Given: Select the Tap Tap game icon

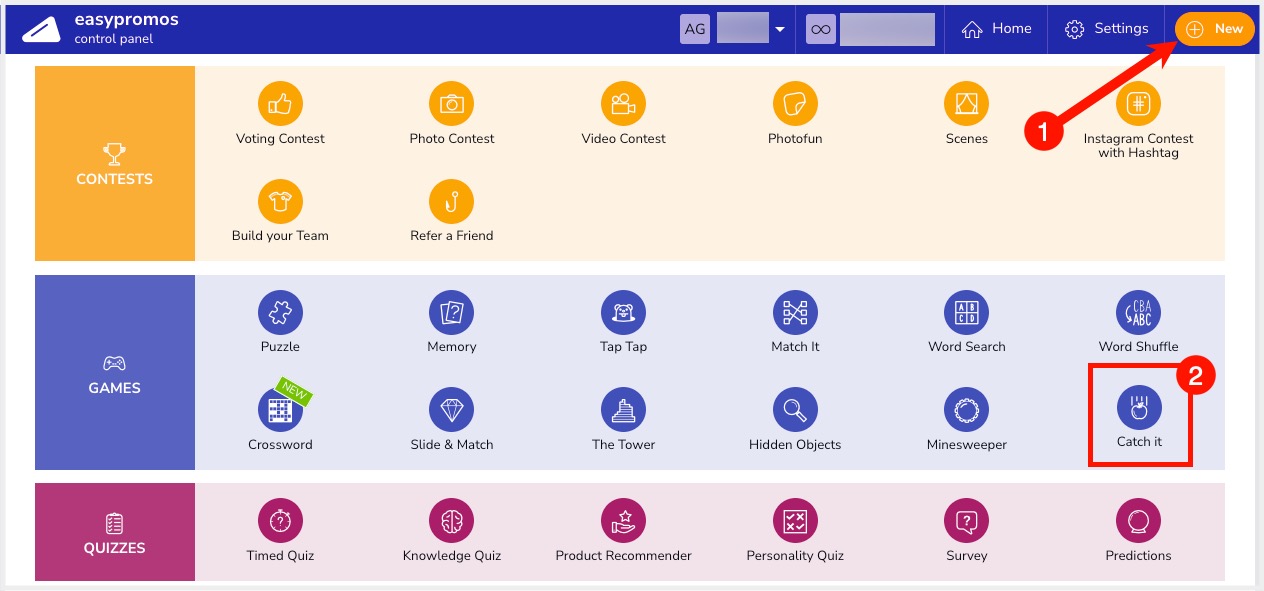Looking at the screenshot, I should pos(623,312).
